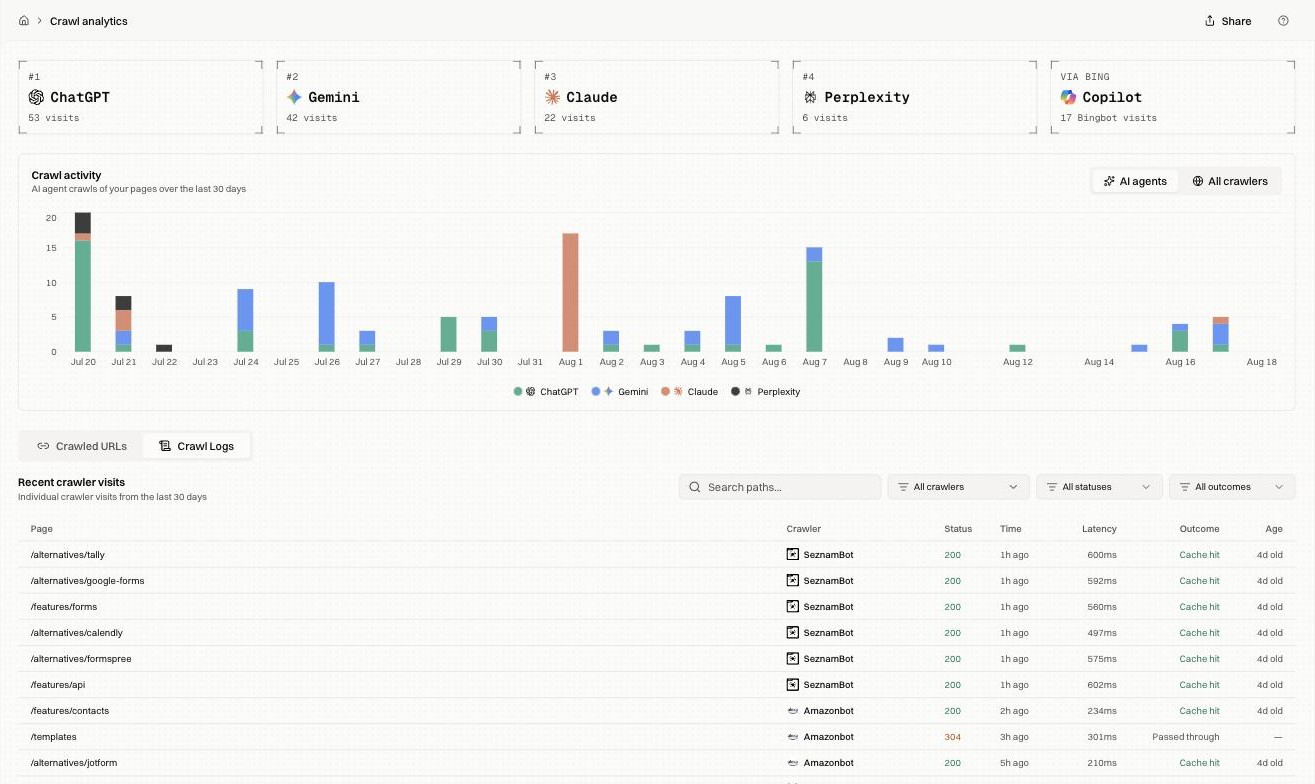Open the All crawlers filter dropdown
The image size is (1315, 784).
958,487
